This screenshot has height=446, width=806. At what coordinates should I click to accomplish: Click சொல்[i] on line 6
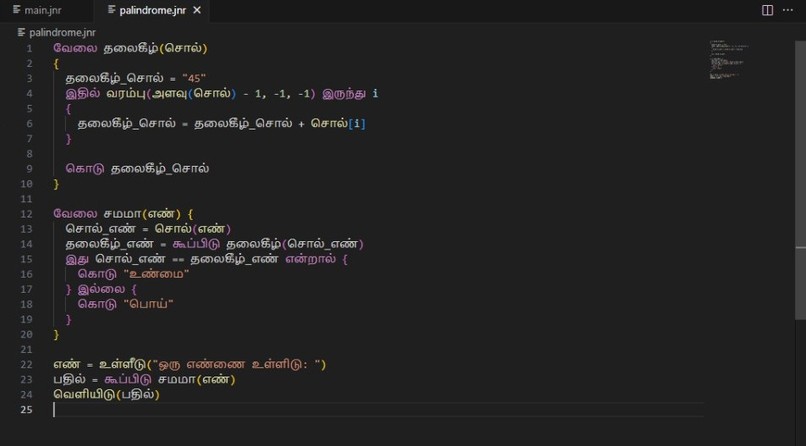pyautogui.click(x=338, y=124)
